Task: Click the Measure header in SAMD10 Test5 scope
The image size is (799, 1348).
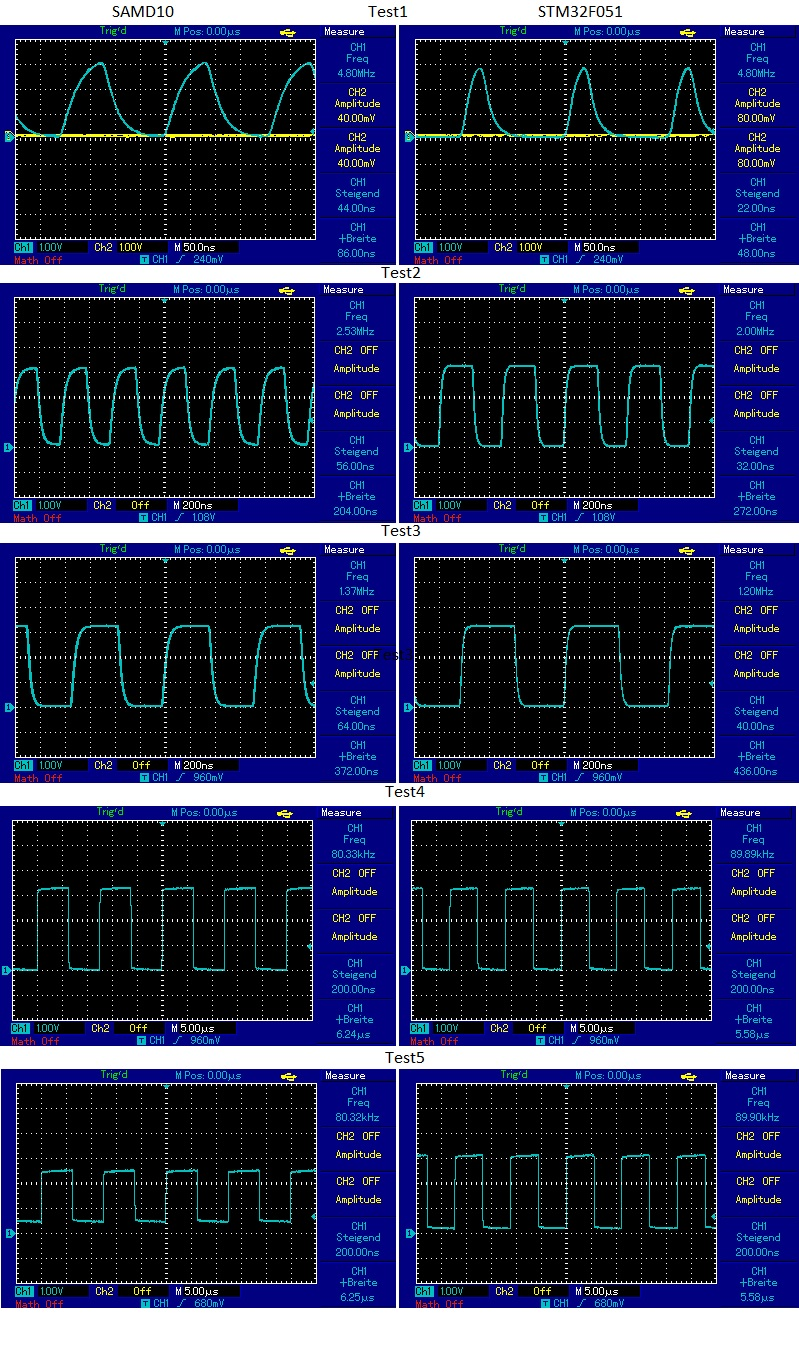Action: [x=345, y=1076]
